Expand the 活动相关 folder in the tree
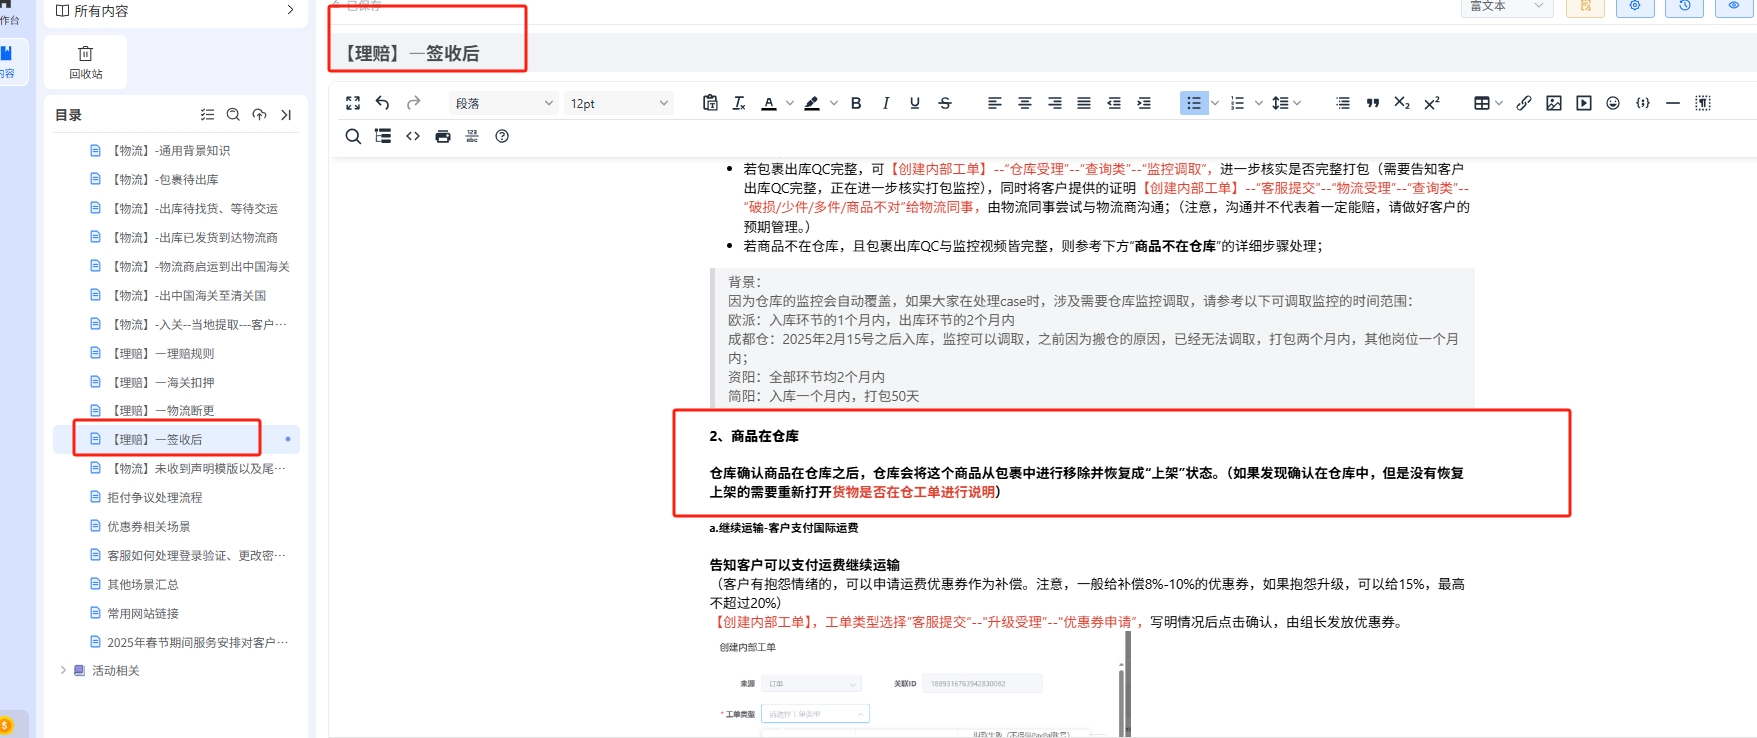Screen dimensions: 1757x738 point(63,670)
